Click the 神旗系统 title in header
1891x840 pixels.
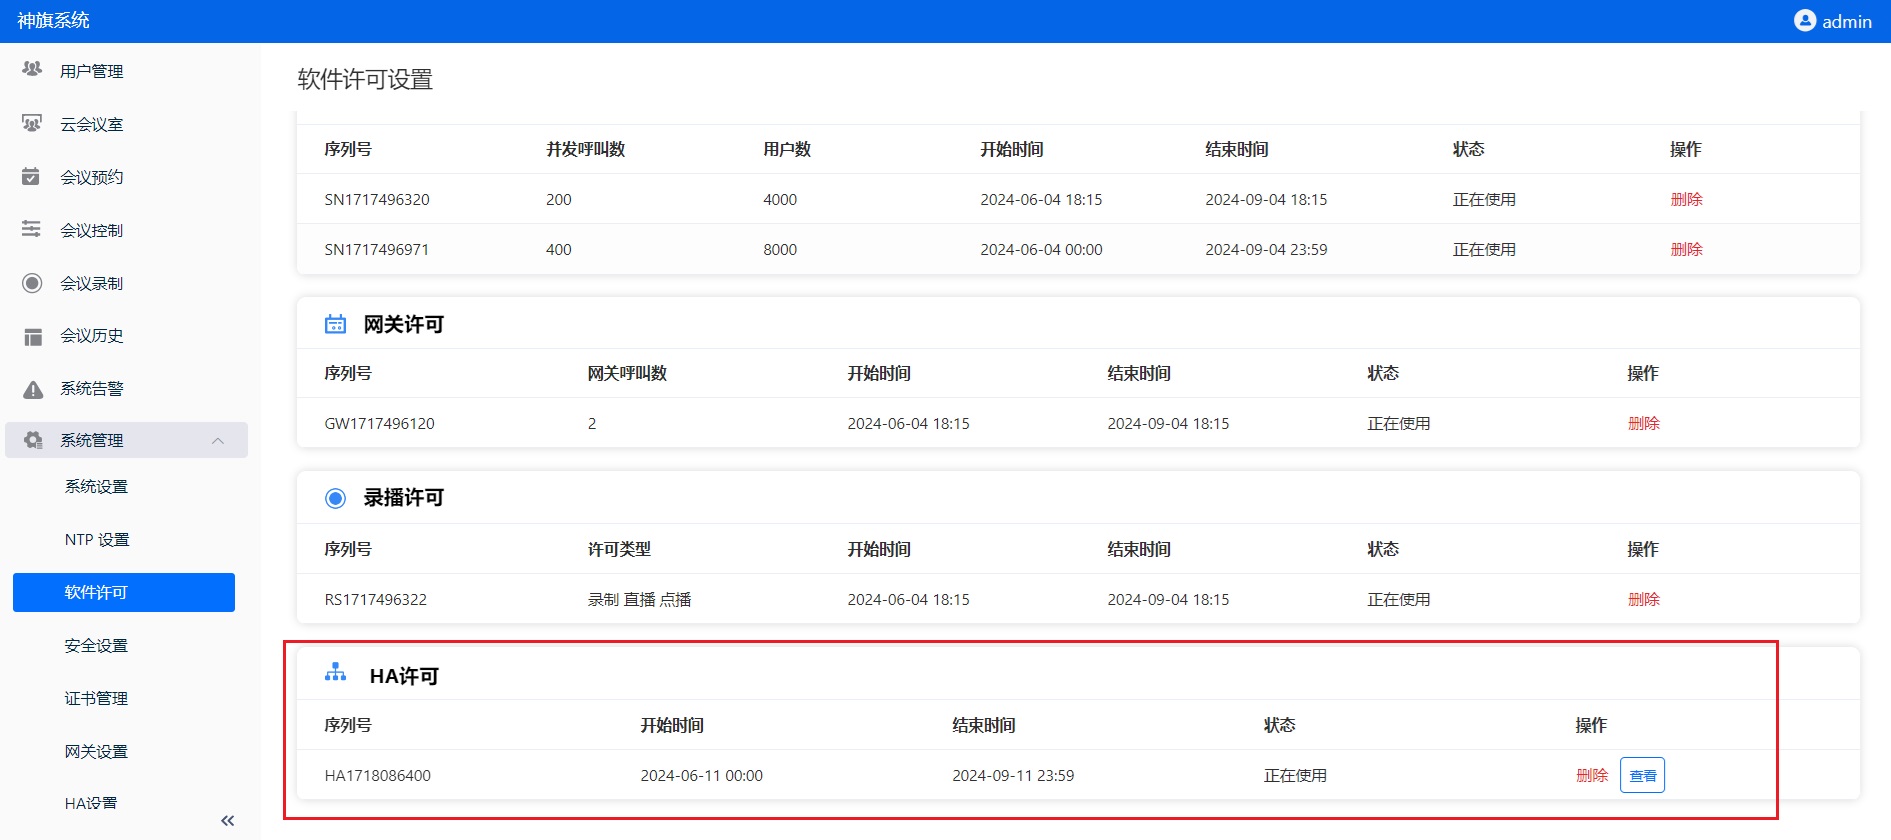coord(53,20)
